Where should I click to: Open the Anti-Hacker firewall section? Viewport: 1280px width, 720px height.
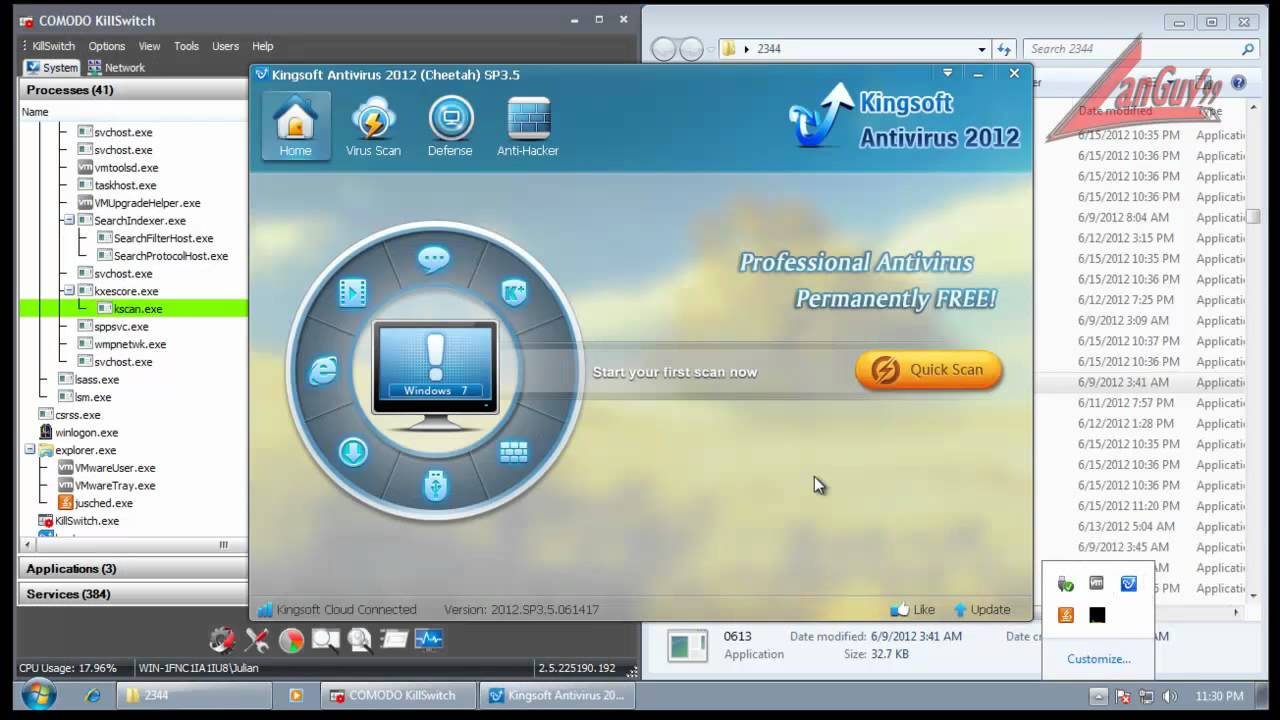[x=528, y=126]
